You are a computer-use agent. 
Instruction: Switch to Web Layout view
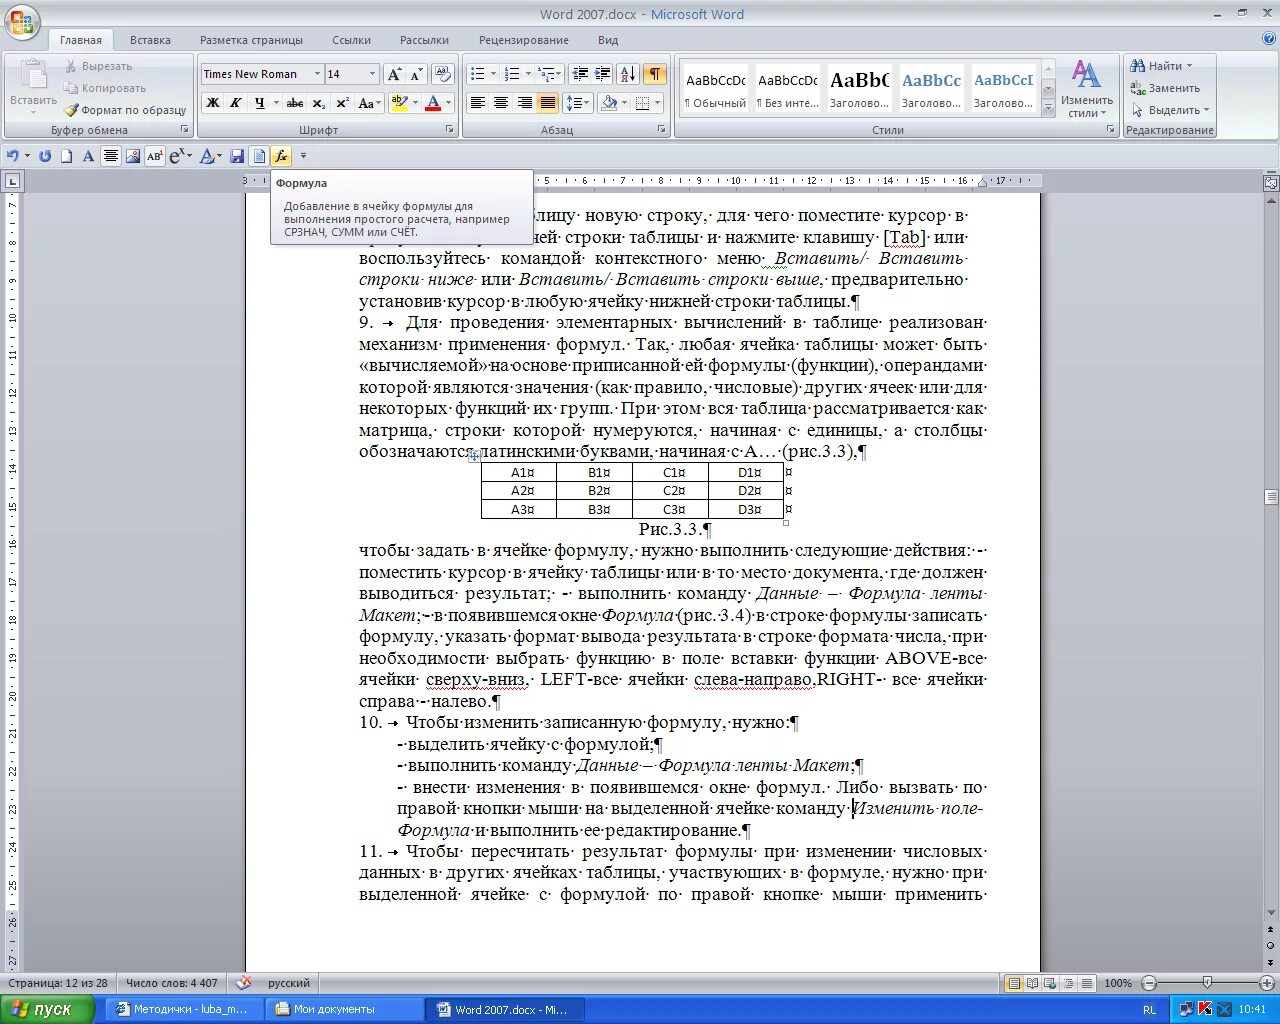(1050, 983)
